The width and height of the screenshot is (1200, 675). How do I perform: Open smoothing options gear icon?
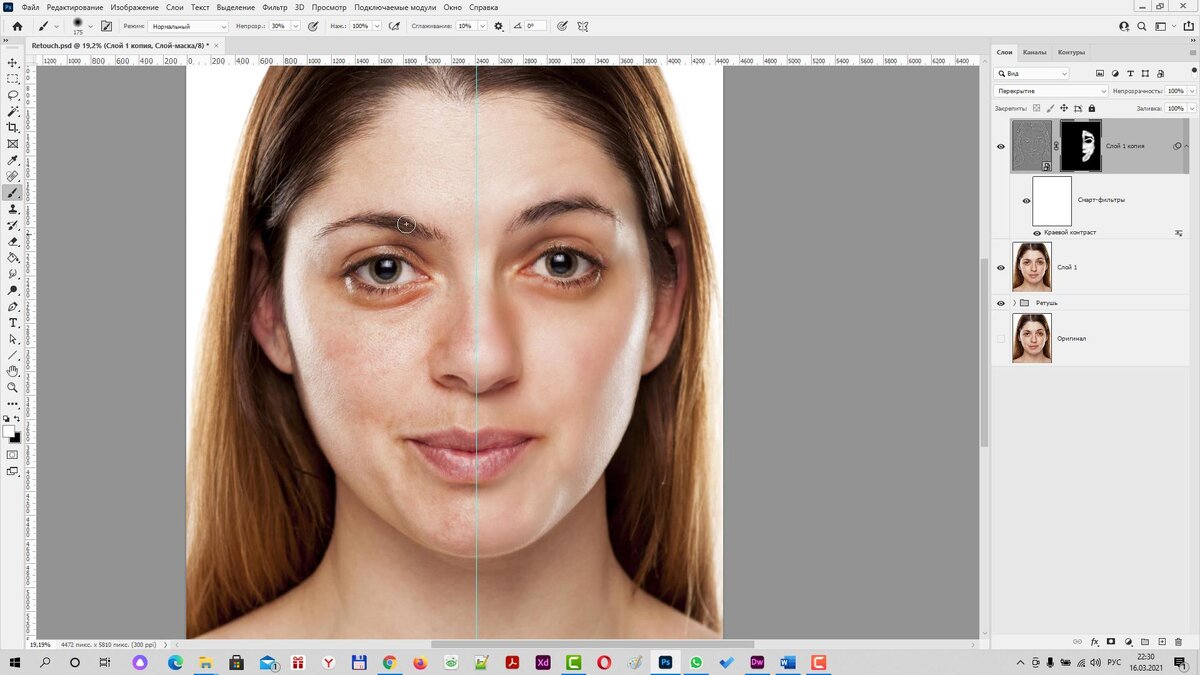(x=499, y=26)
